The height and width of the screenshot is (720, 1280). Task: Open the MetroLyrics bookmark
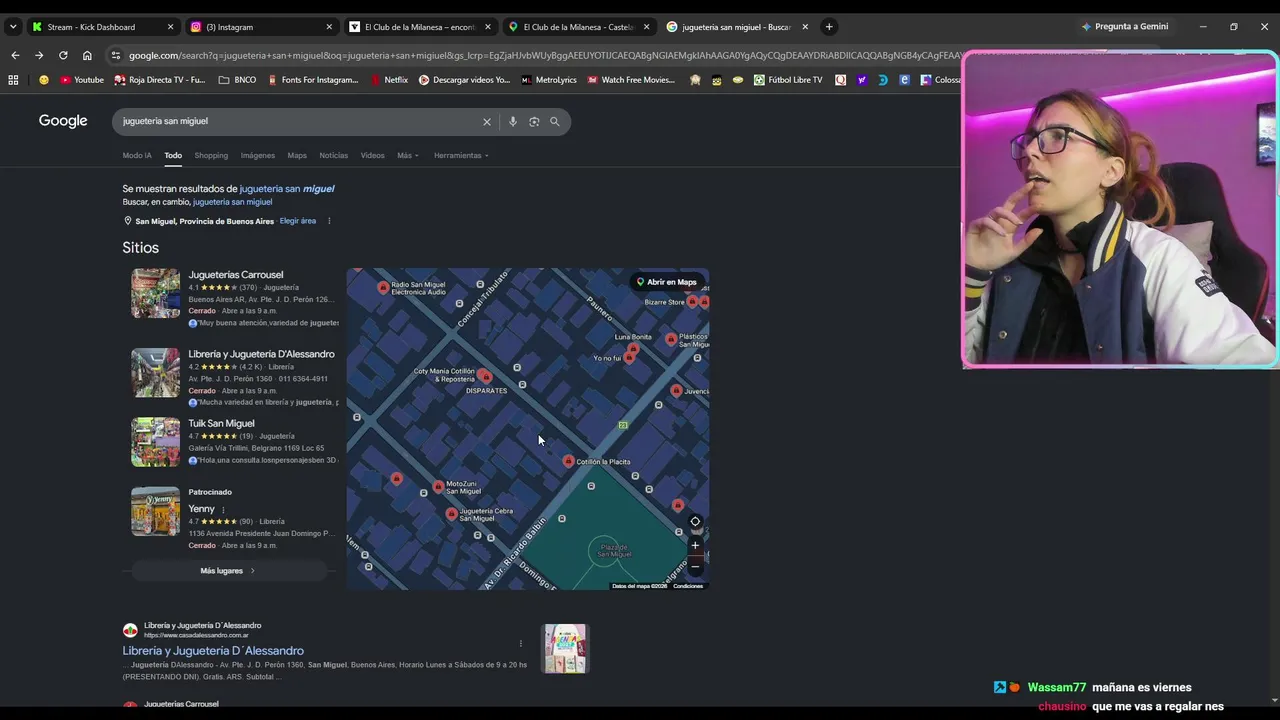549,80
